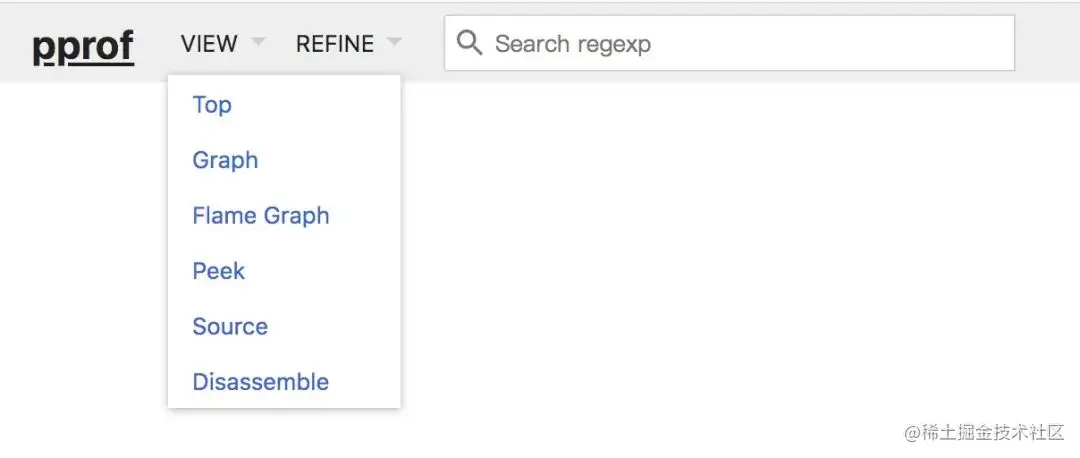This screenshot has height=458, width=1080.
Task: Switch to the Flame Graph view
Action: click(261, 216)
